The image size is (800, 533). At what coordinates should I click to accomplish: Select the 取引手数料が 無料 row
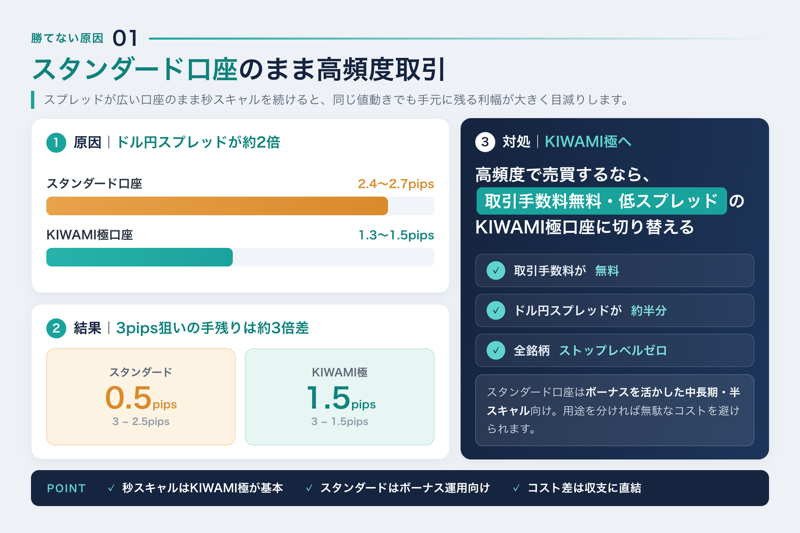tap(614, 270)
